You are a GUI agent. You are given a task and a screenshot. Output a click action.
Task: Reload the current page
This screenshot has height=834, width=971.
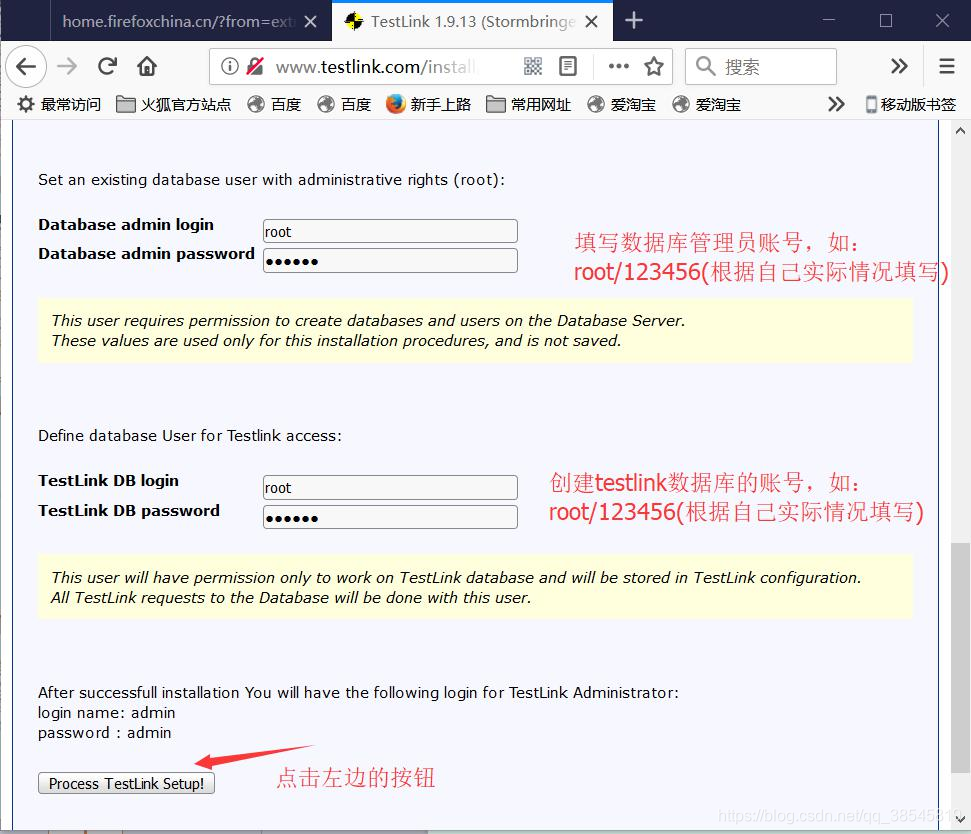107,66
